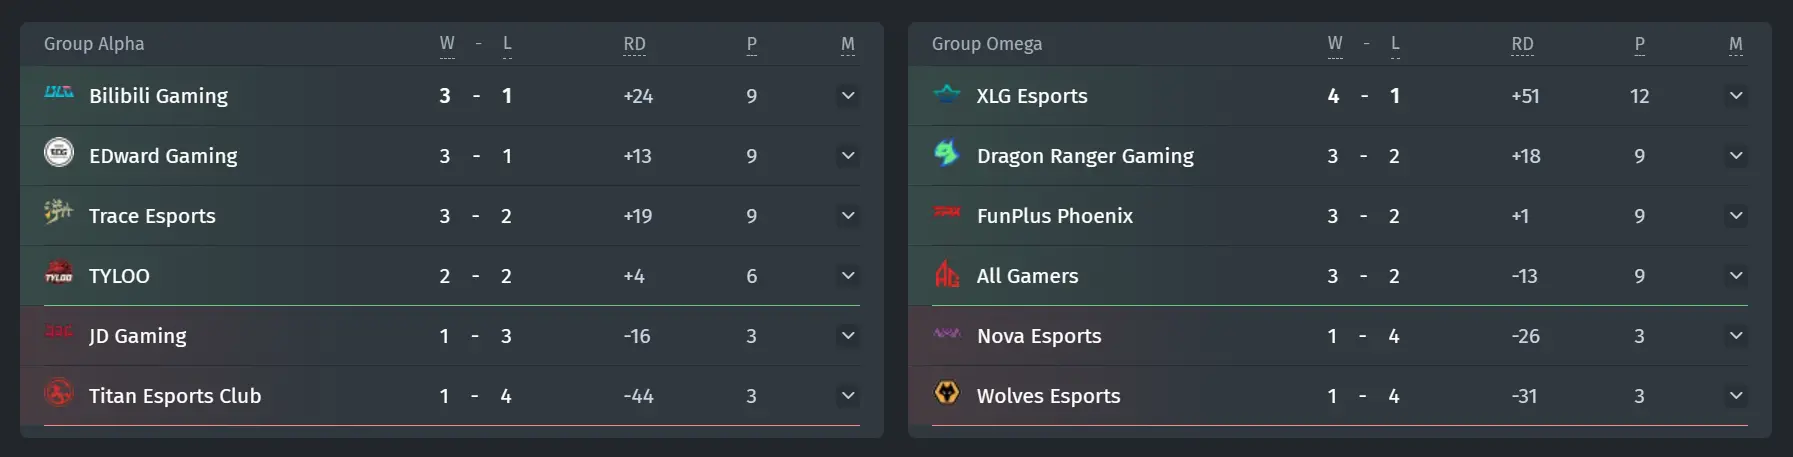Expand matches for Nova Esports row

[1736, 336]
